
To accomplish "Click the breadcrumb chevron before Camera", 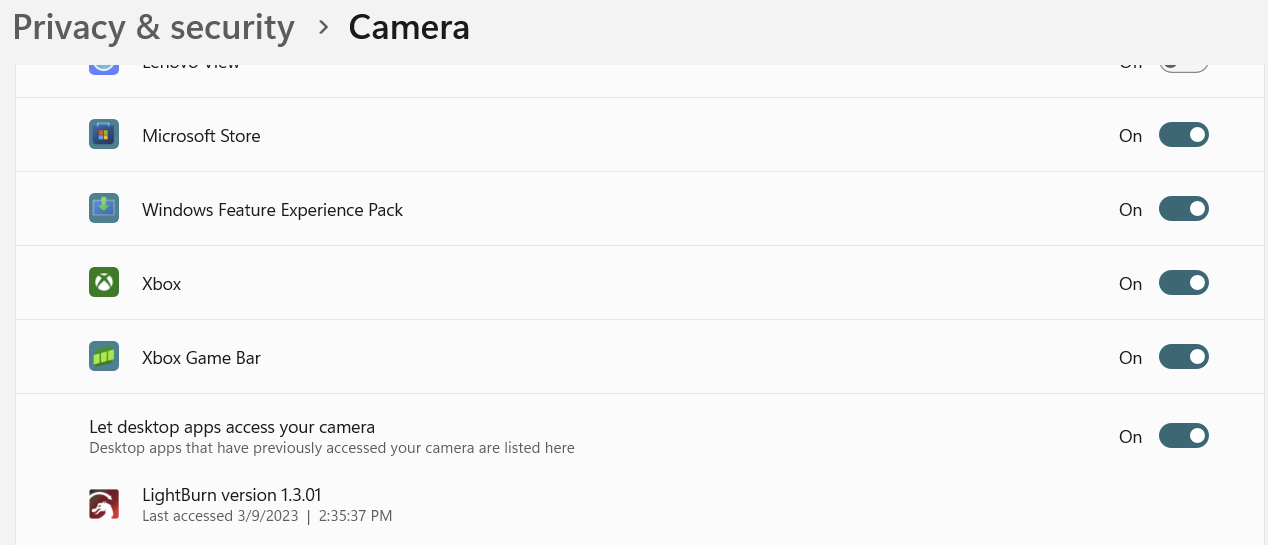I will (x=323, y=28).
